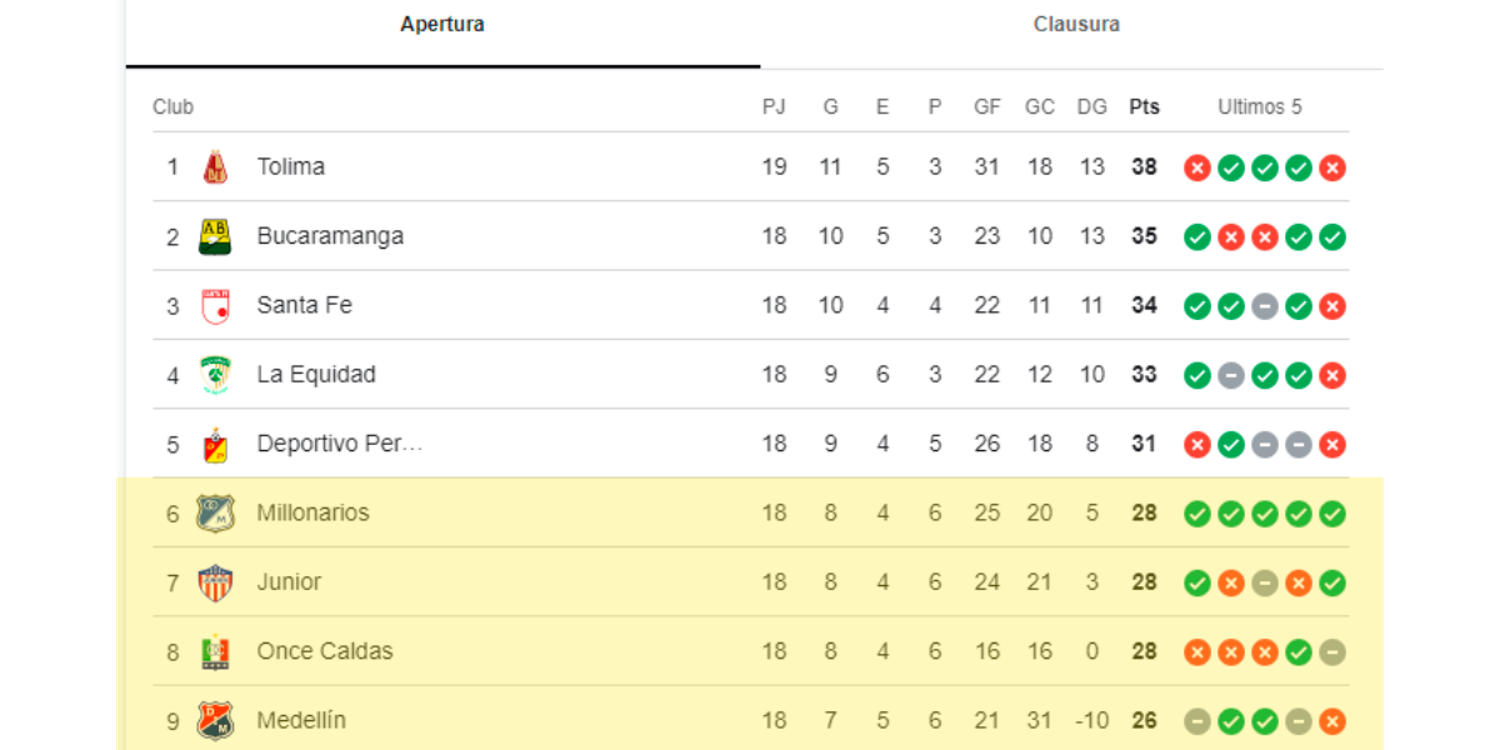Click the Millonarios crest icon
Screen dimensions: 1500x750
coord(215,513)
